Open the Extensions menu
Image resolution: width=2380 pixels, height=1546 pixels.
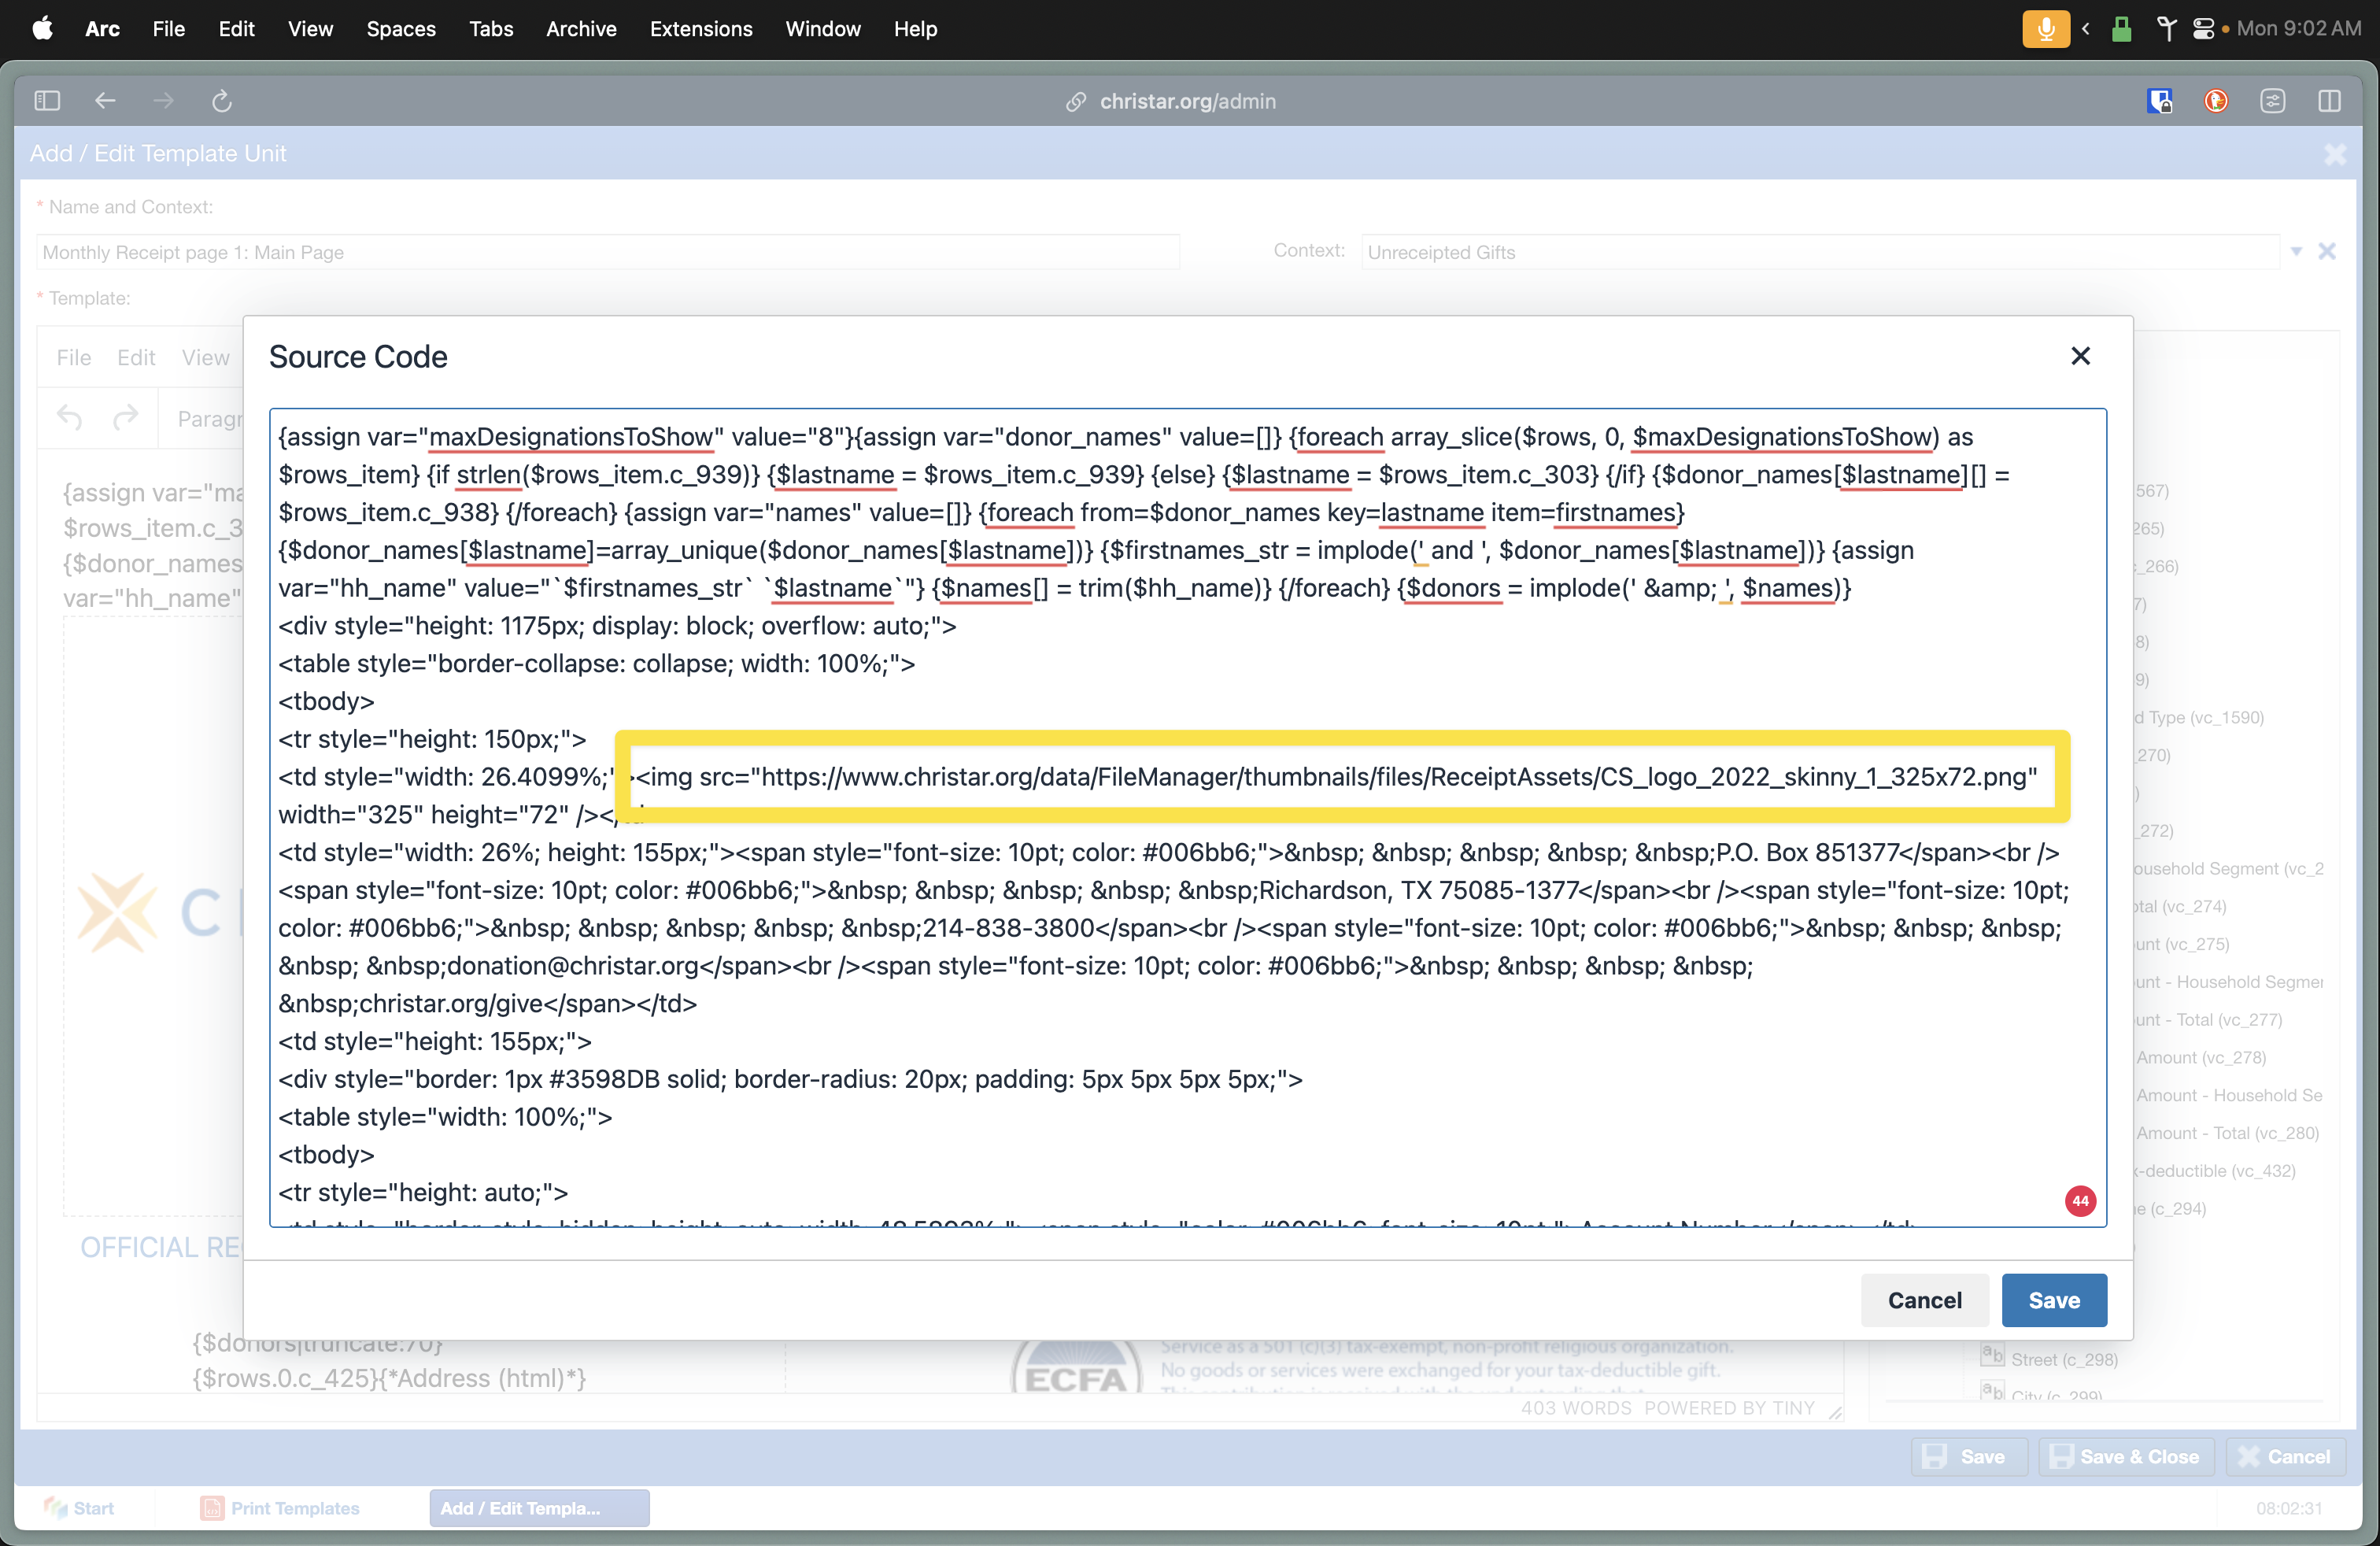click(x=700, y=29)
